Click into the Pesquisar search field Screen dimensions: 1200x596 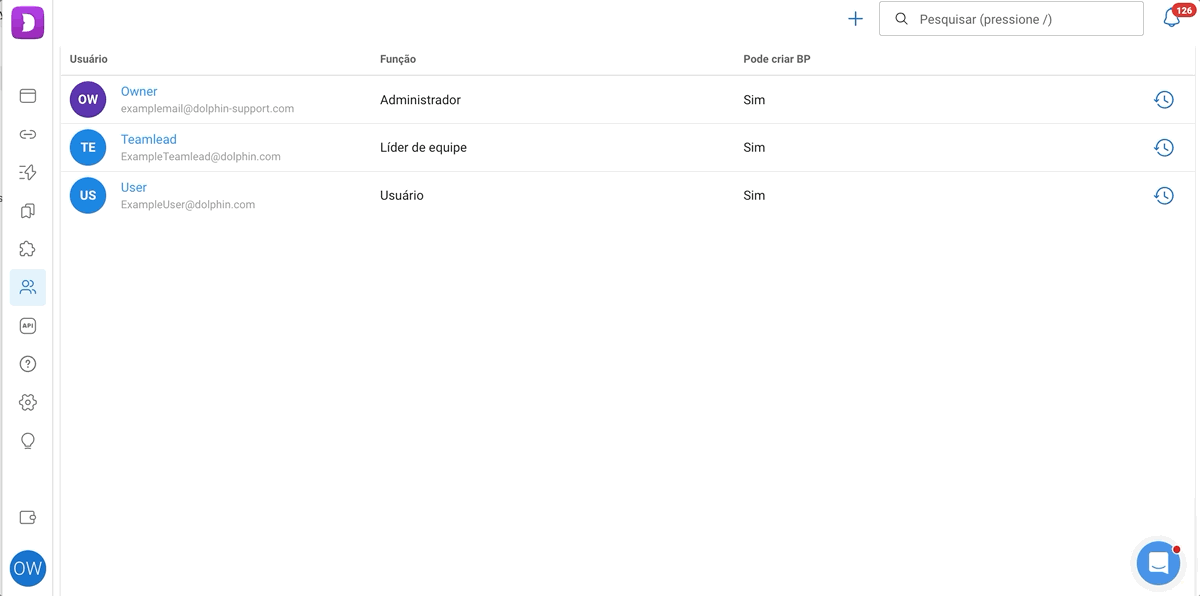point(1011,19)
